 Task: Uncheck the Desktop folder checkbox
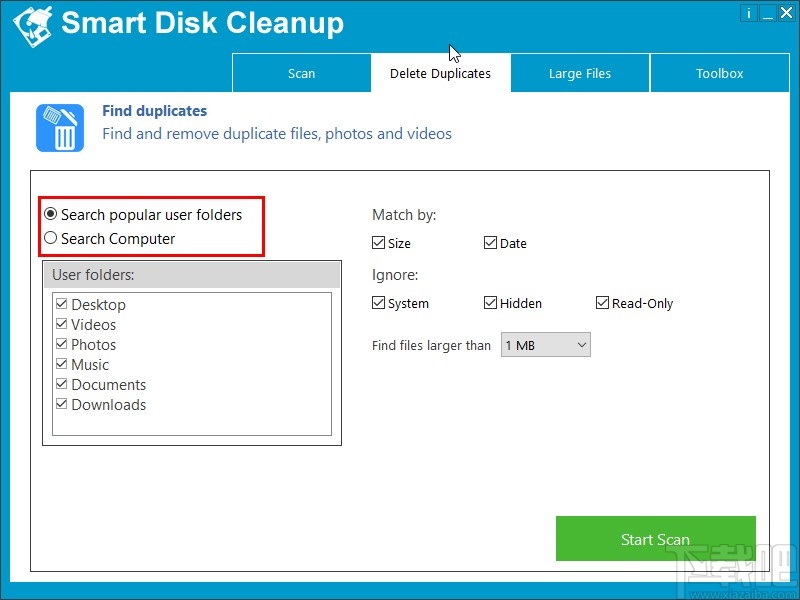pos(62,304)
